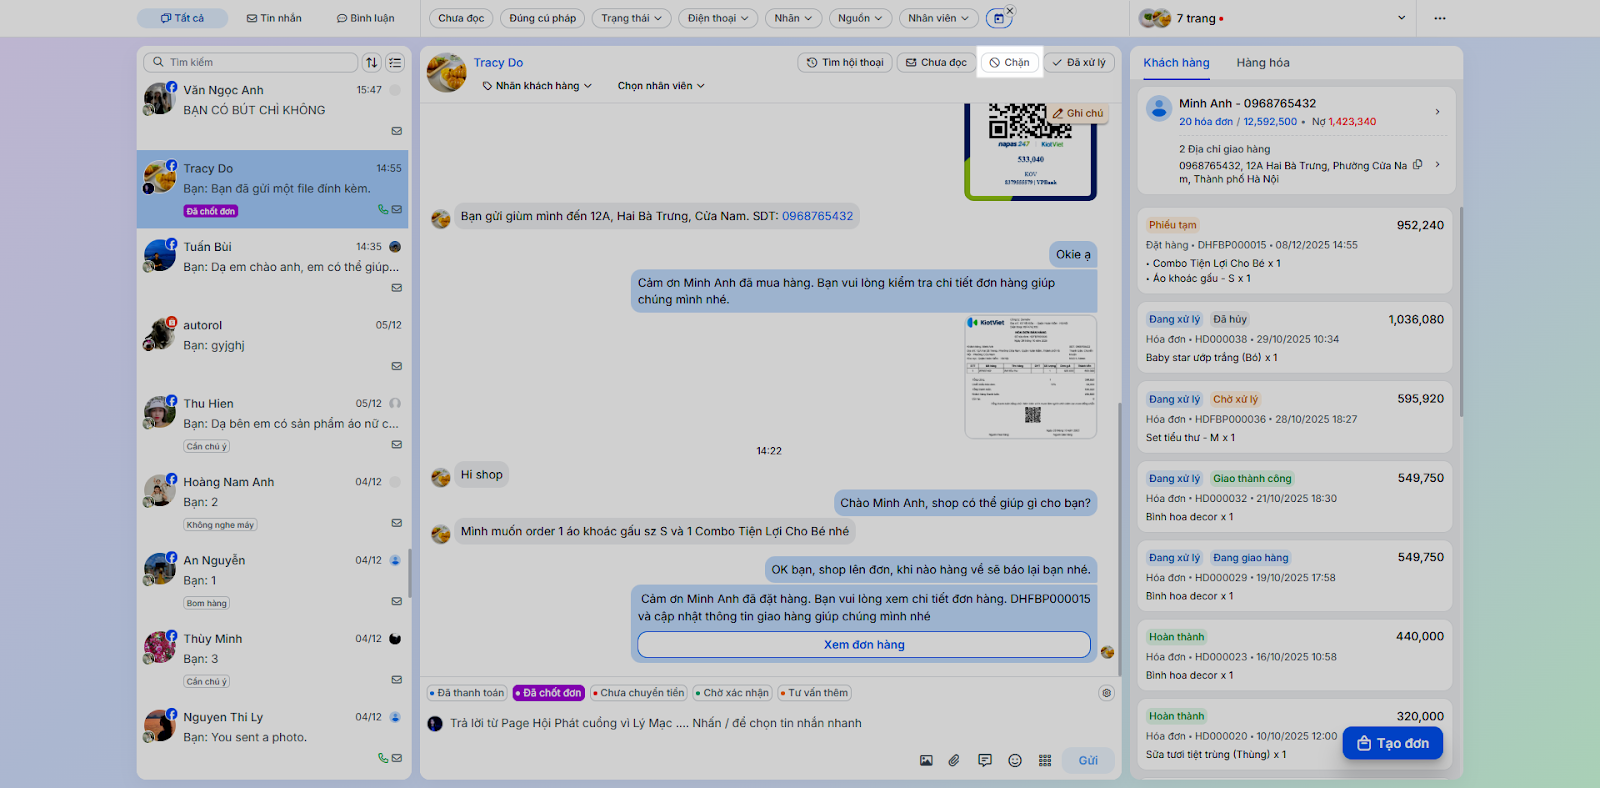Click the page avatar in reply box
Screen dimensions: 1600x788
coord(435,723)
